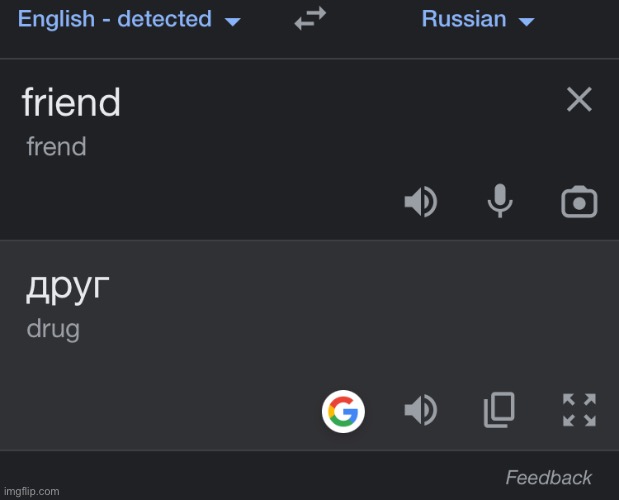Click the imgflip.com watermark
This screenshot has height=500, width=619.
click(x=30, y=491)
